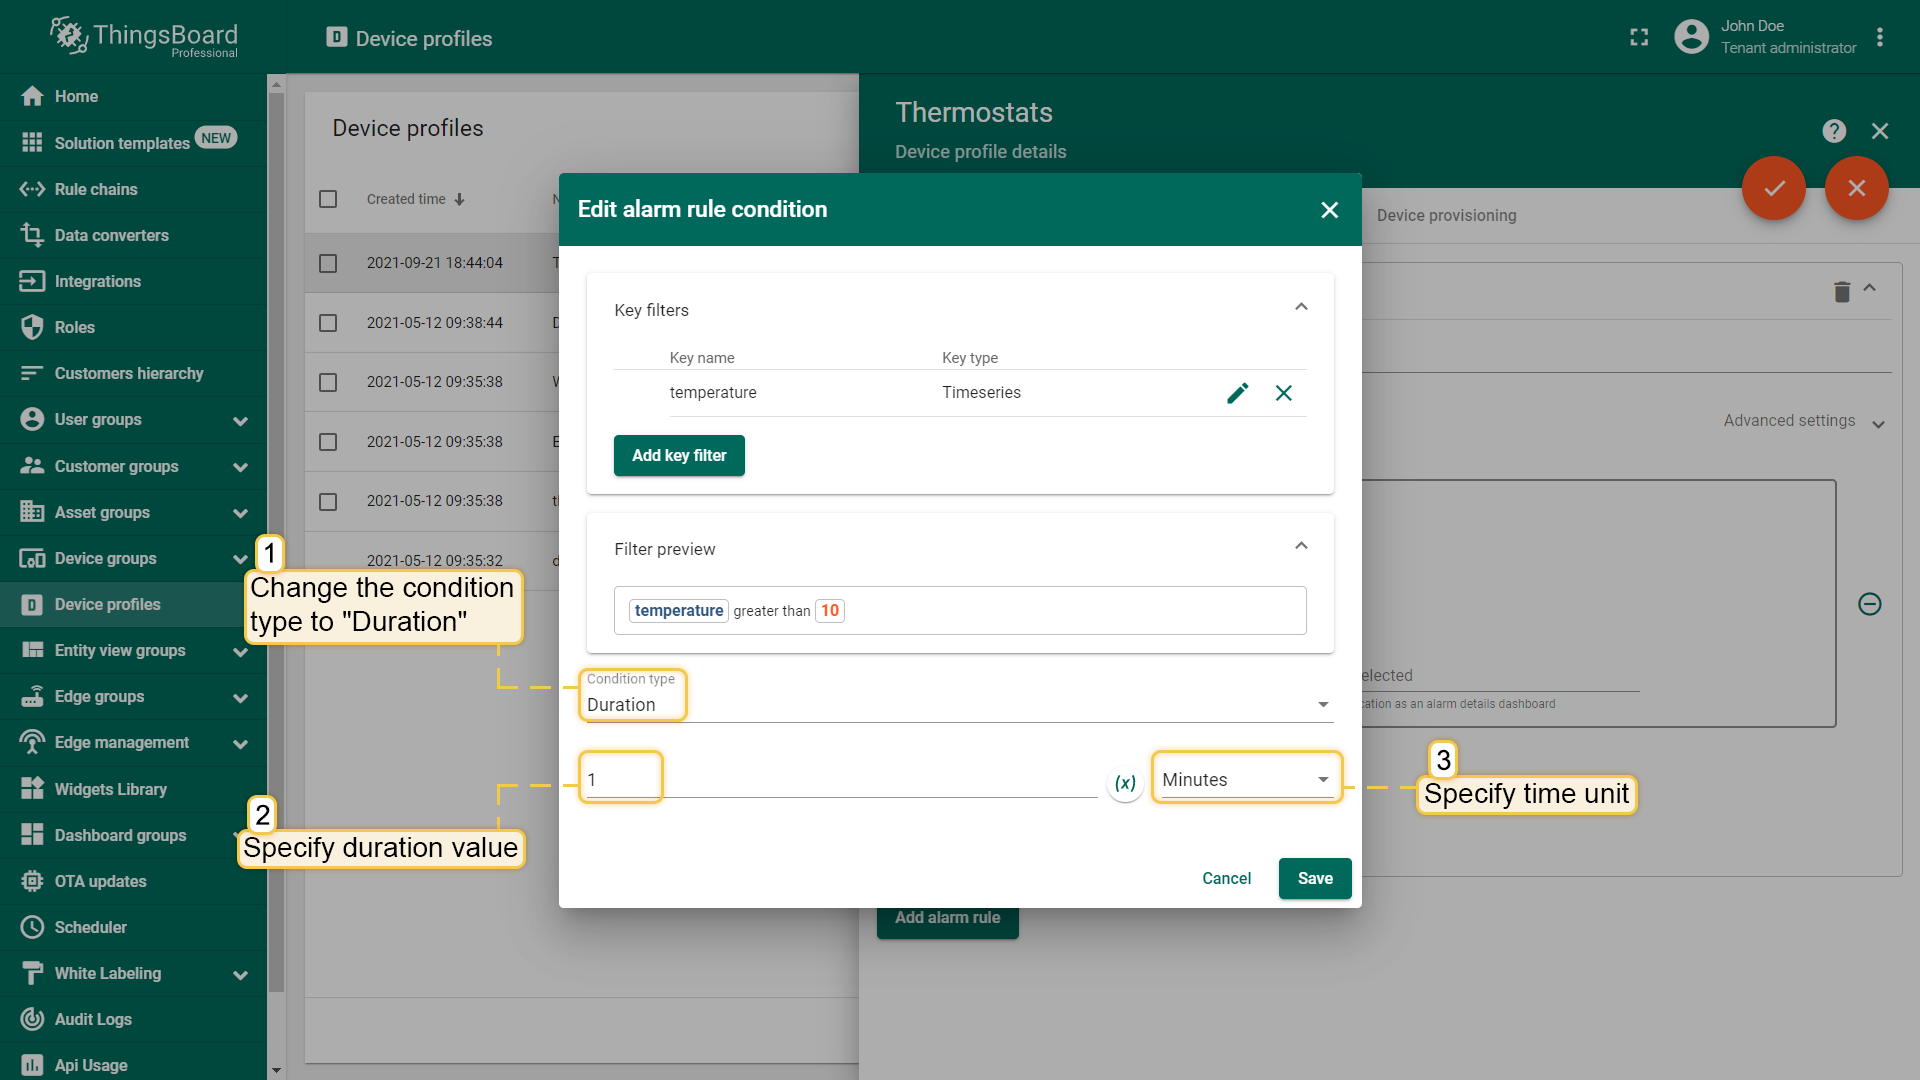This screenshot has height=1080, width=1920.
Task: Cancel the alarm rule condition dialog
Action: click(1226, 878)
